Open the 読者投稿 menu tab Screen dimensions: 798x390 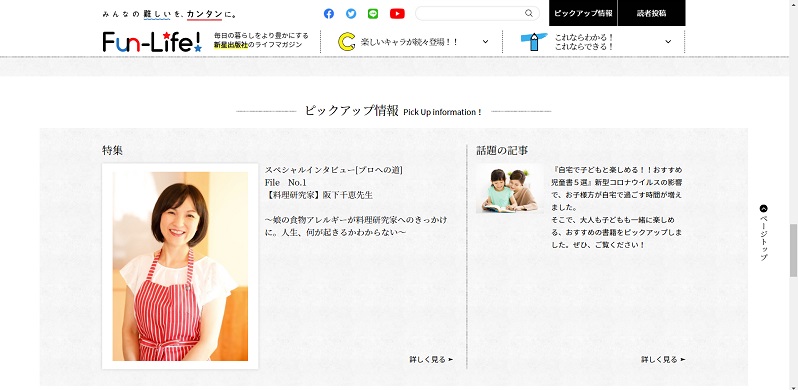pos(651,13)
